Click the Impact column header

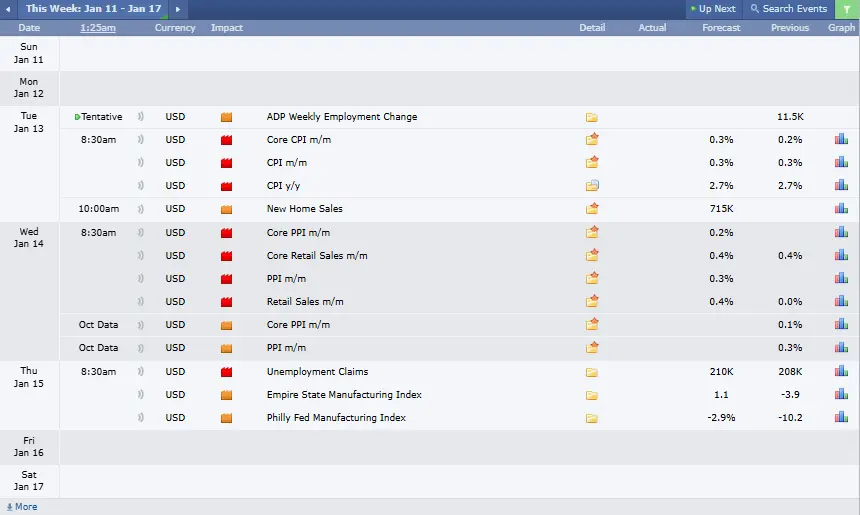[x=227, y=27]
